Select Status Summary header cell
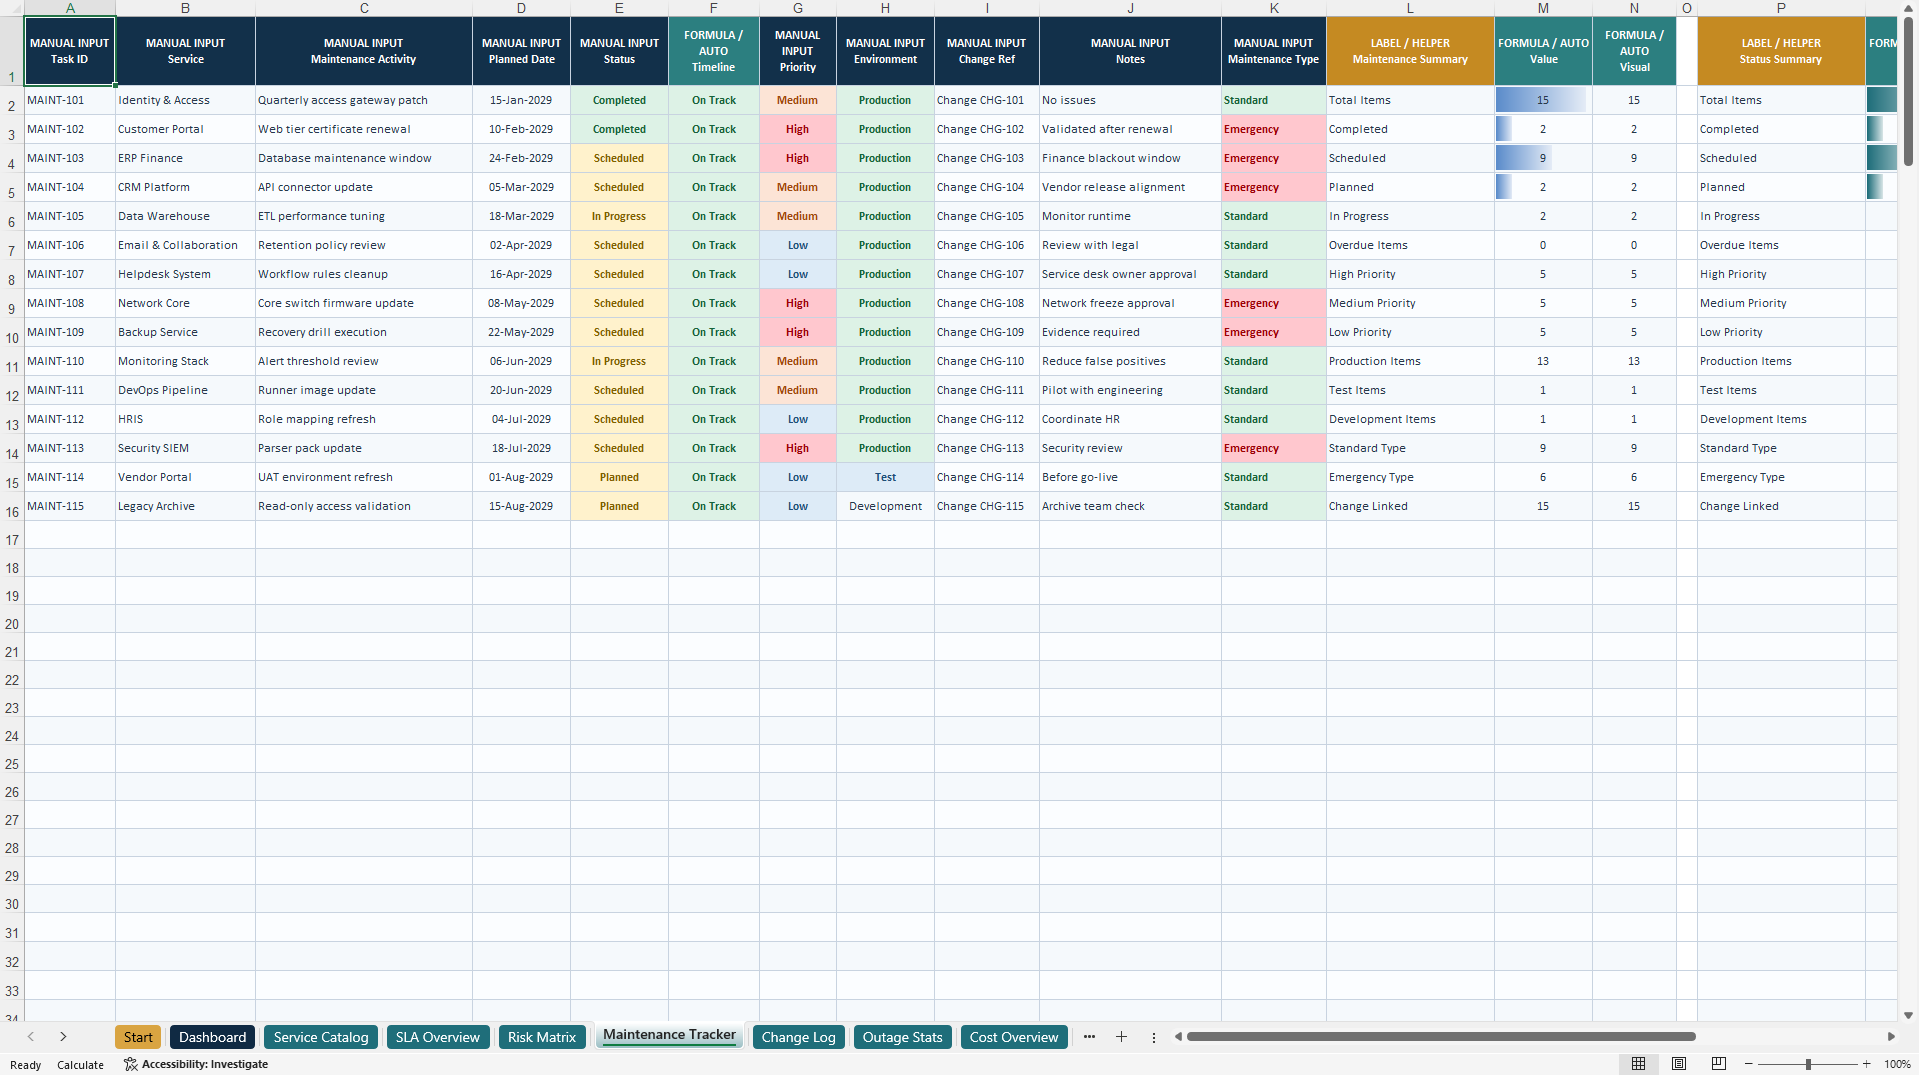Viewport: 1919px width, 1075px height. [x=1781, y=51]
